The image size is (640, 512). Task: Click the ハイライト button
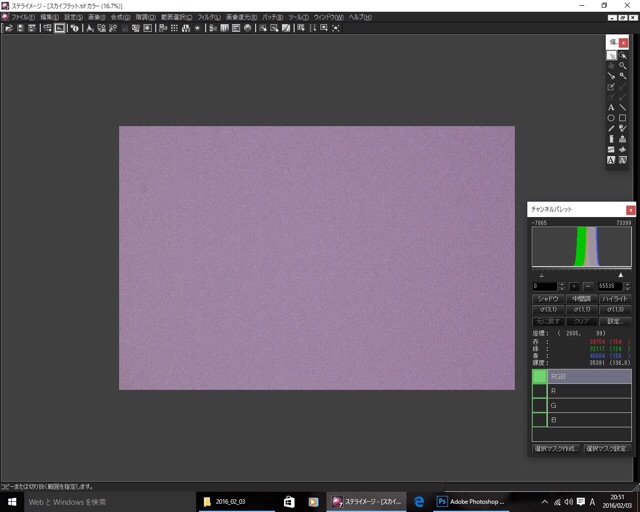click(x=615, y=299)
